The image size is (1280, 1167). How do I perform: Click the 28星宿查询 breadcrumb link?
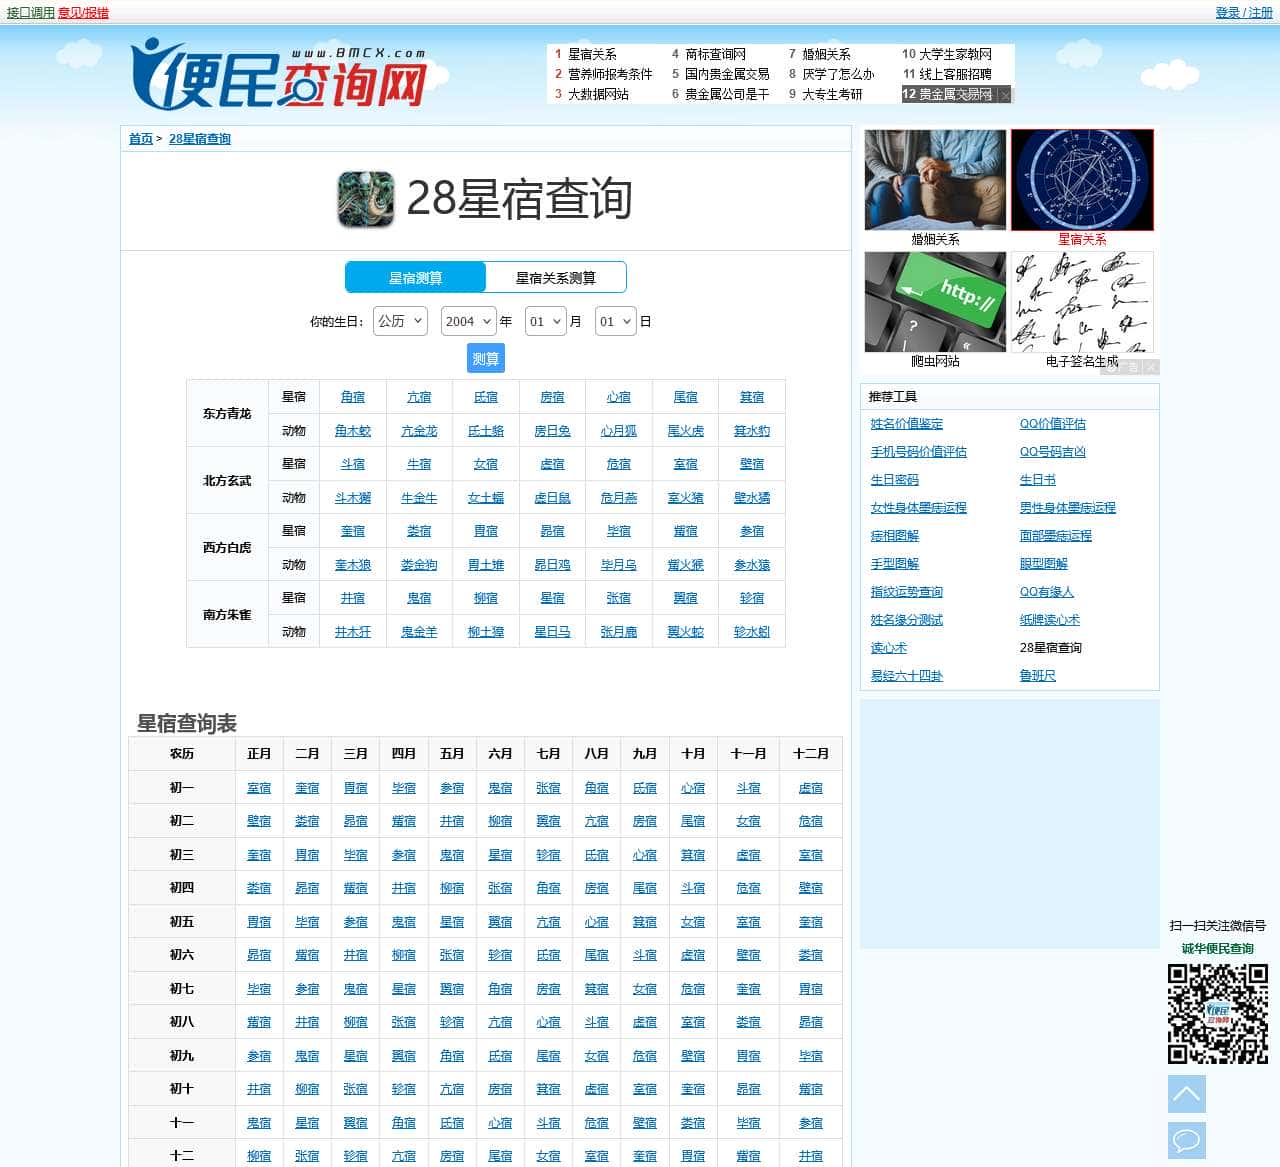pos(200,139)
